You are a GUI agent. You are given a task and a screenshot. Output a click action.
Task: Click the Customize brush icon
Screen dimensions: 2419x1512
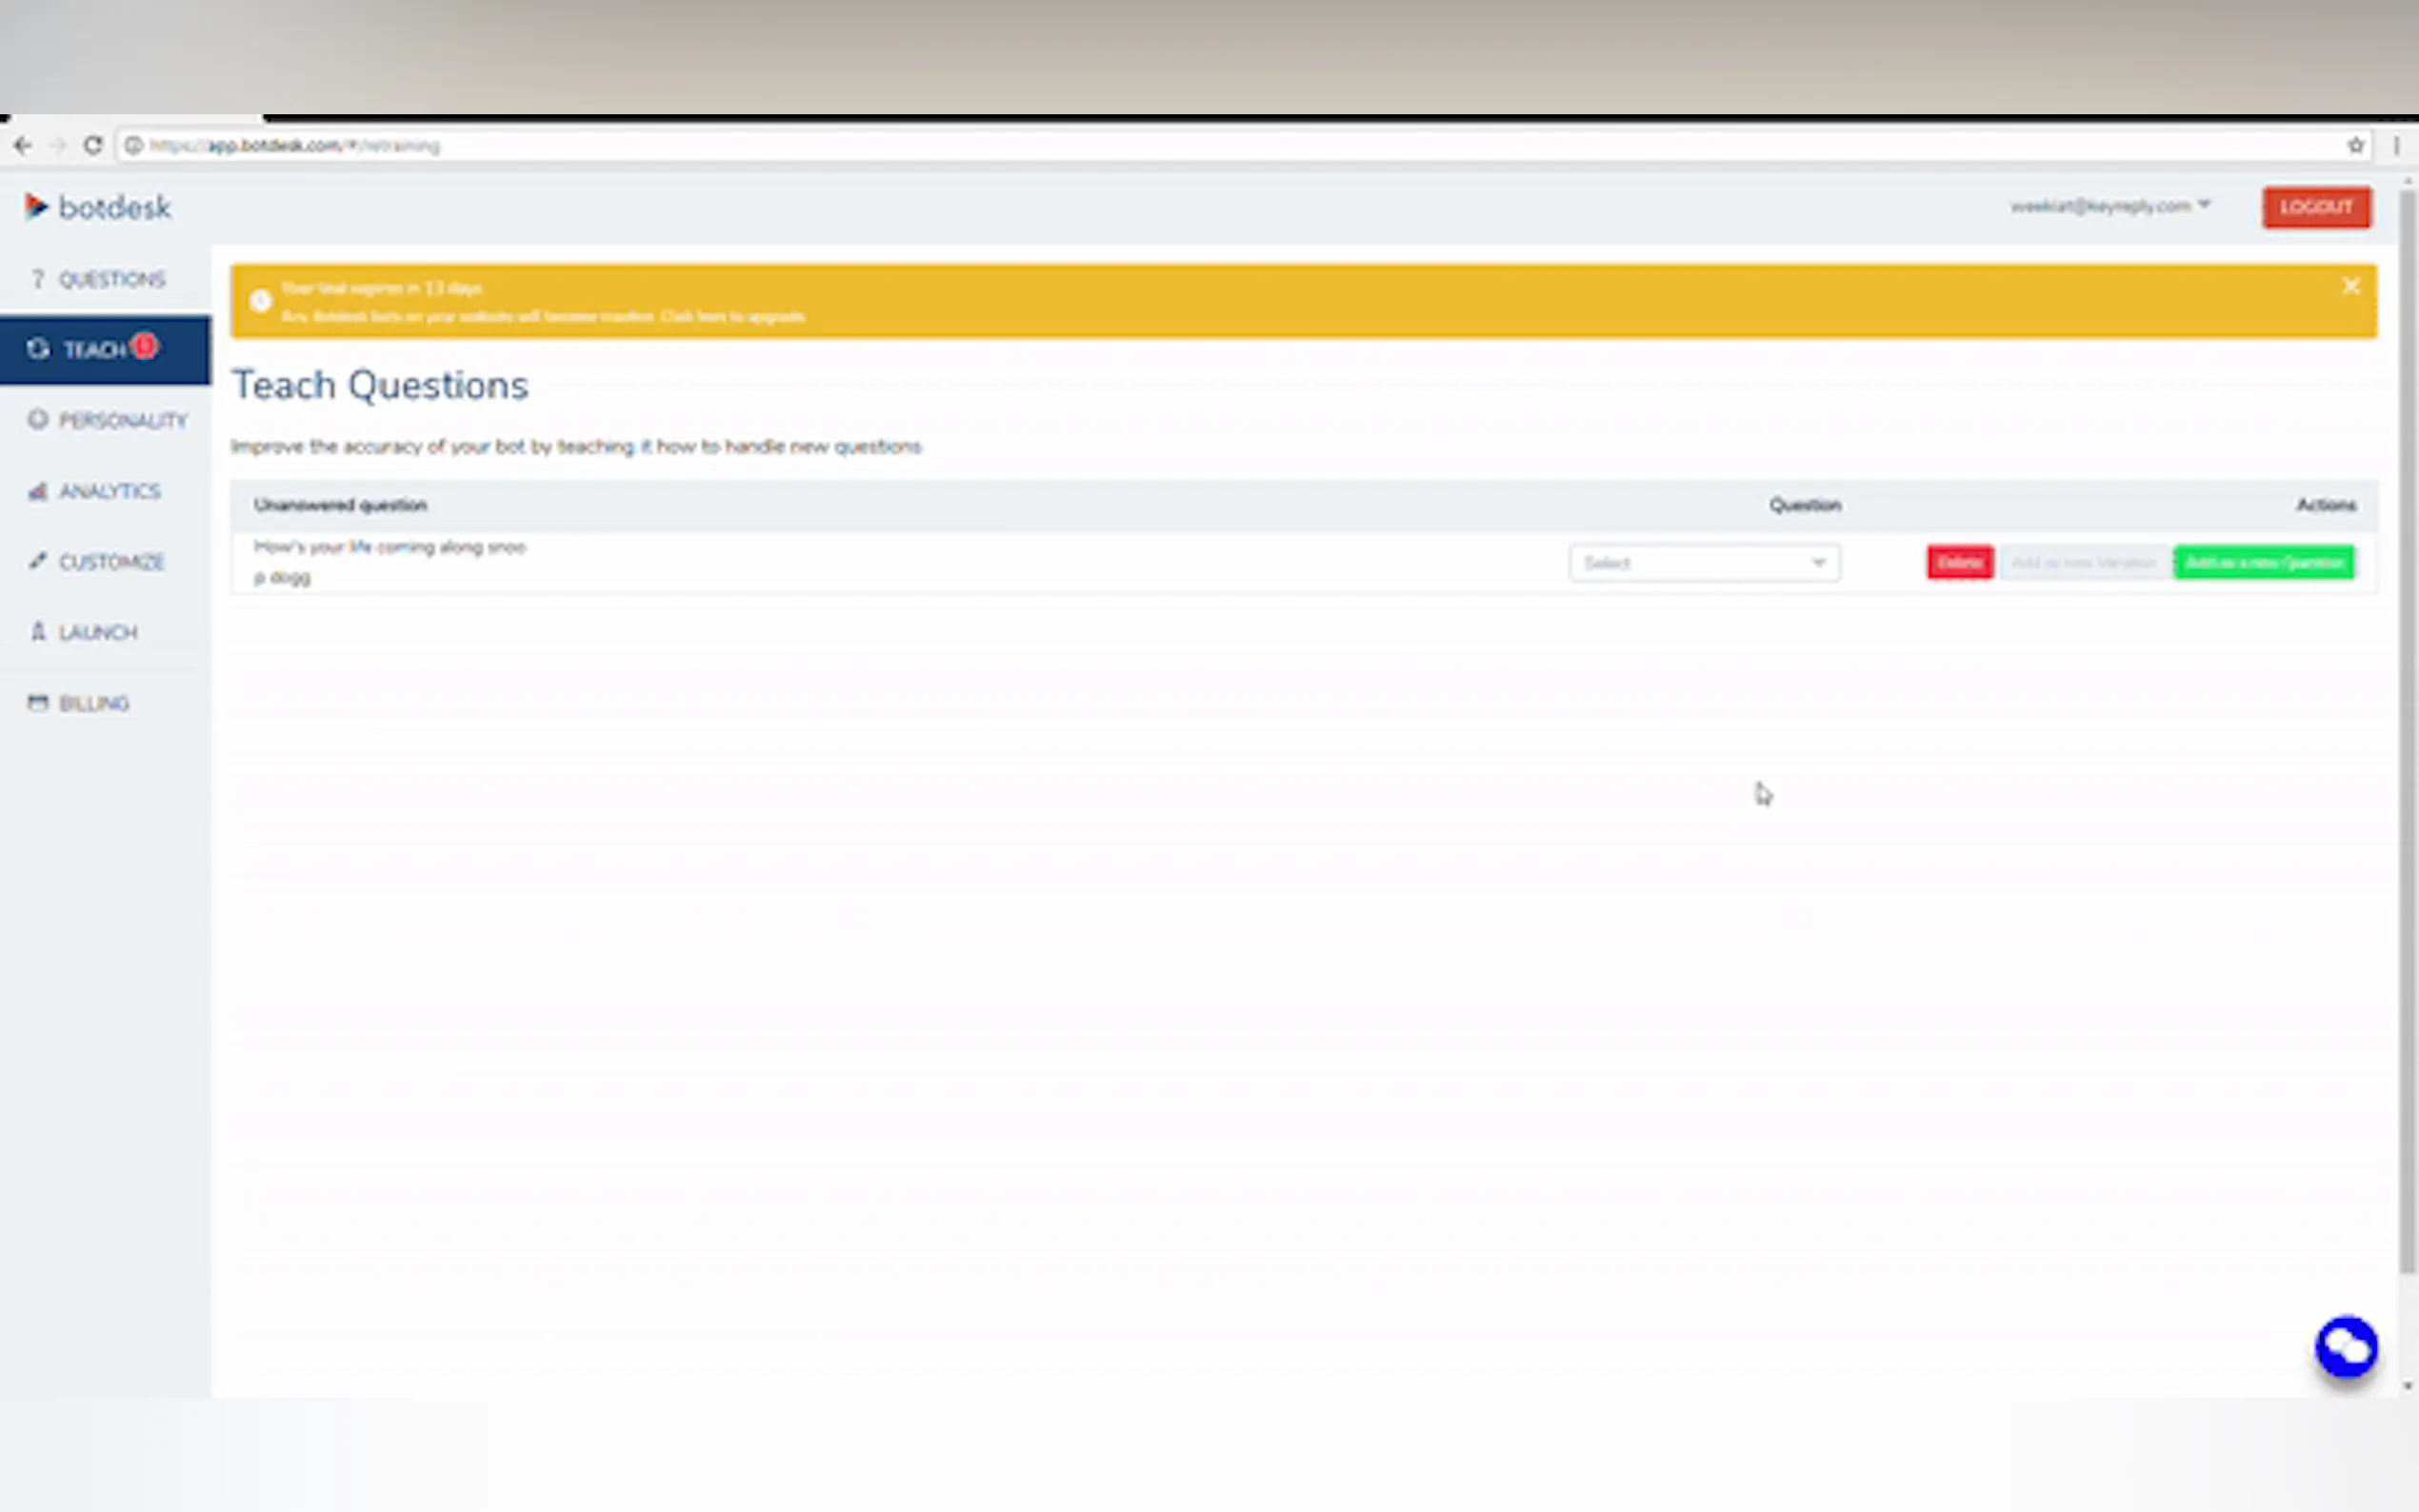[x=38, y=560]
